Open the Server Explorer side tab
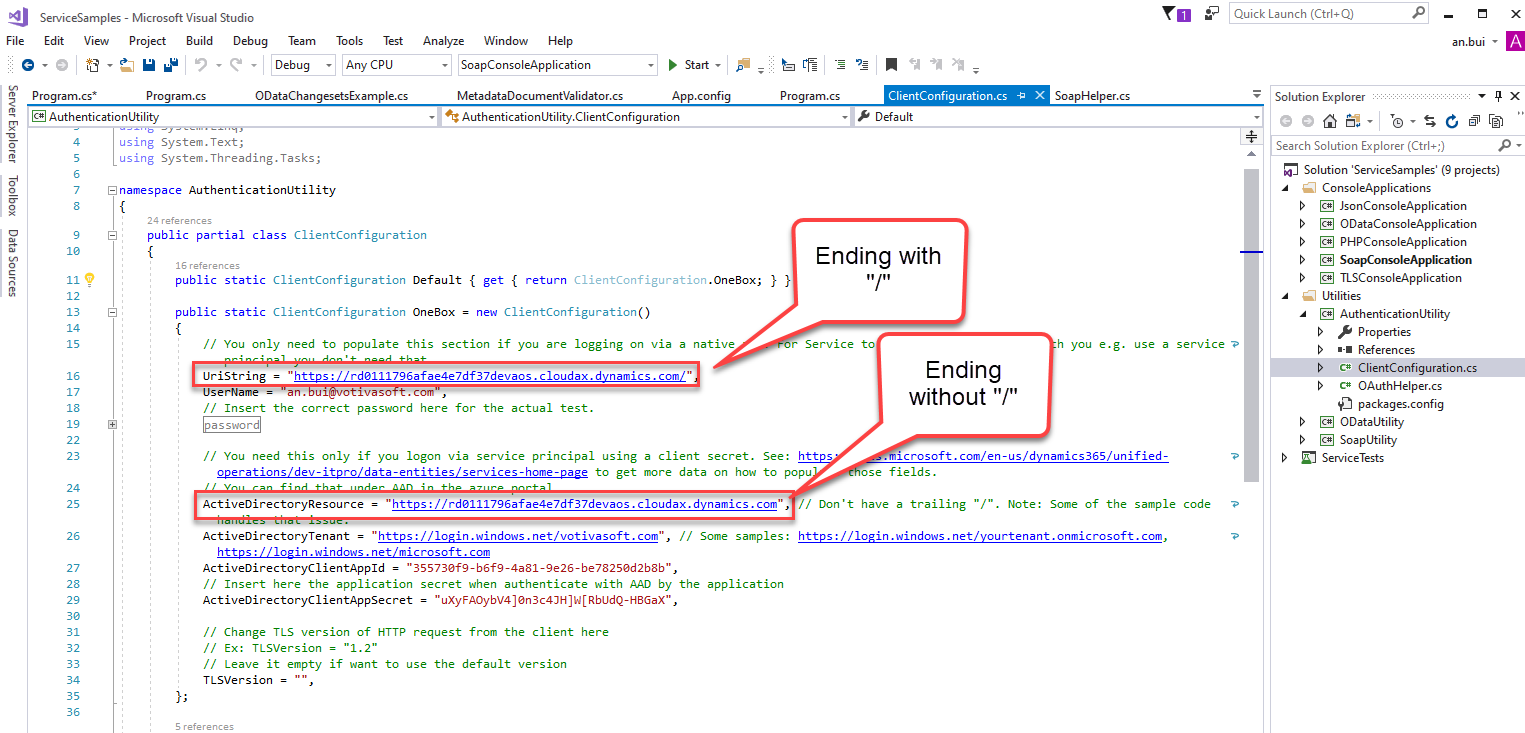This screenshot has height=733, width=1525. 13,125
